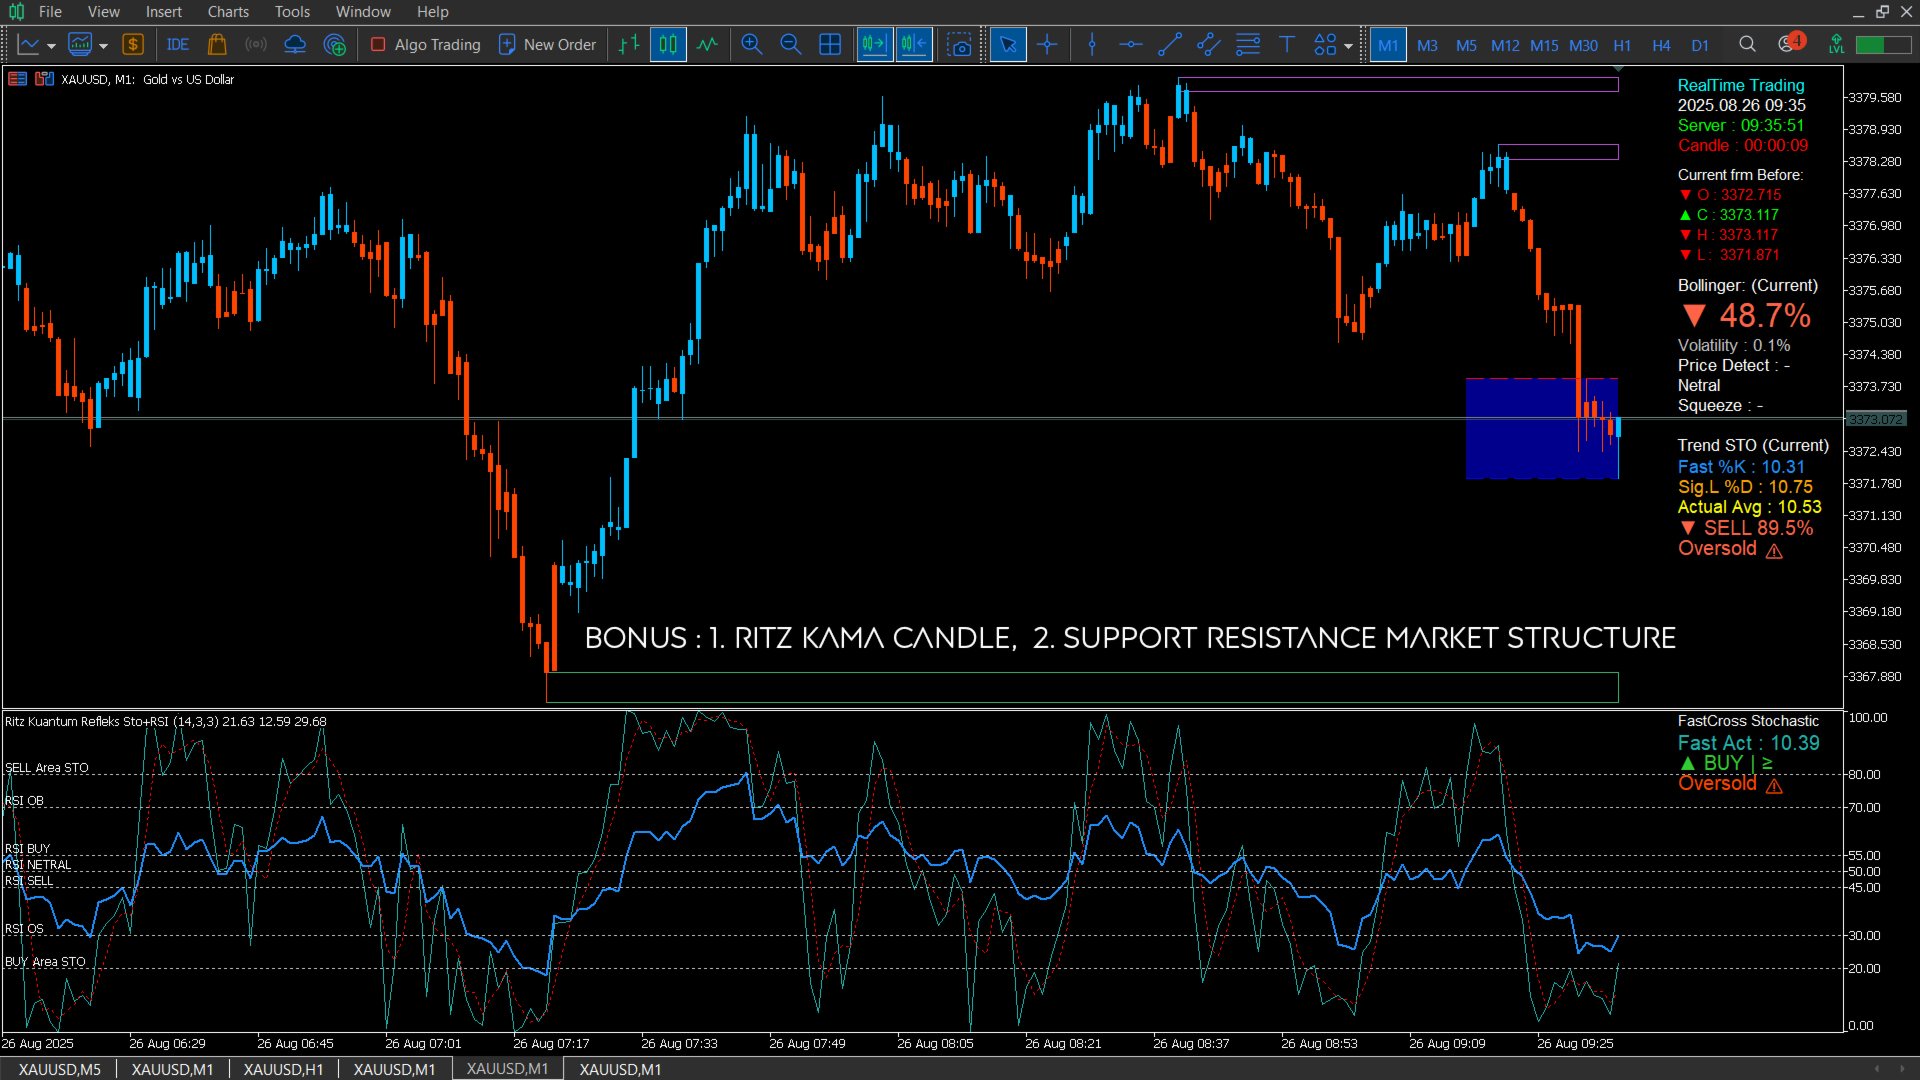This screenshot has height=1080, width=1920.
Task: Switch to M12 timeframe
Action: [1505, 45]
